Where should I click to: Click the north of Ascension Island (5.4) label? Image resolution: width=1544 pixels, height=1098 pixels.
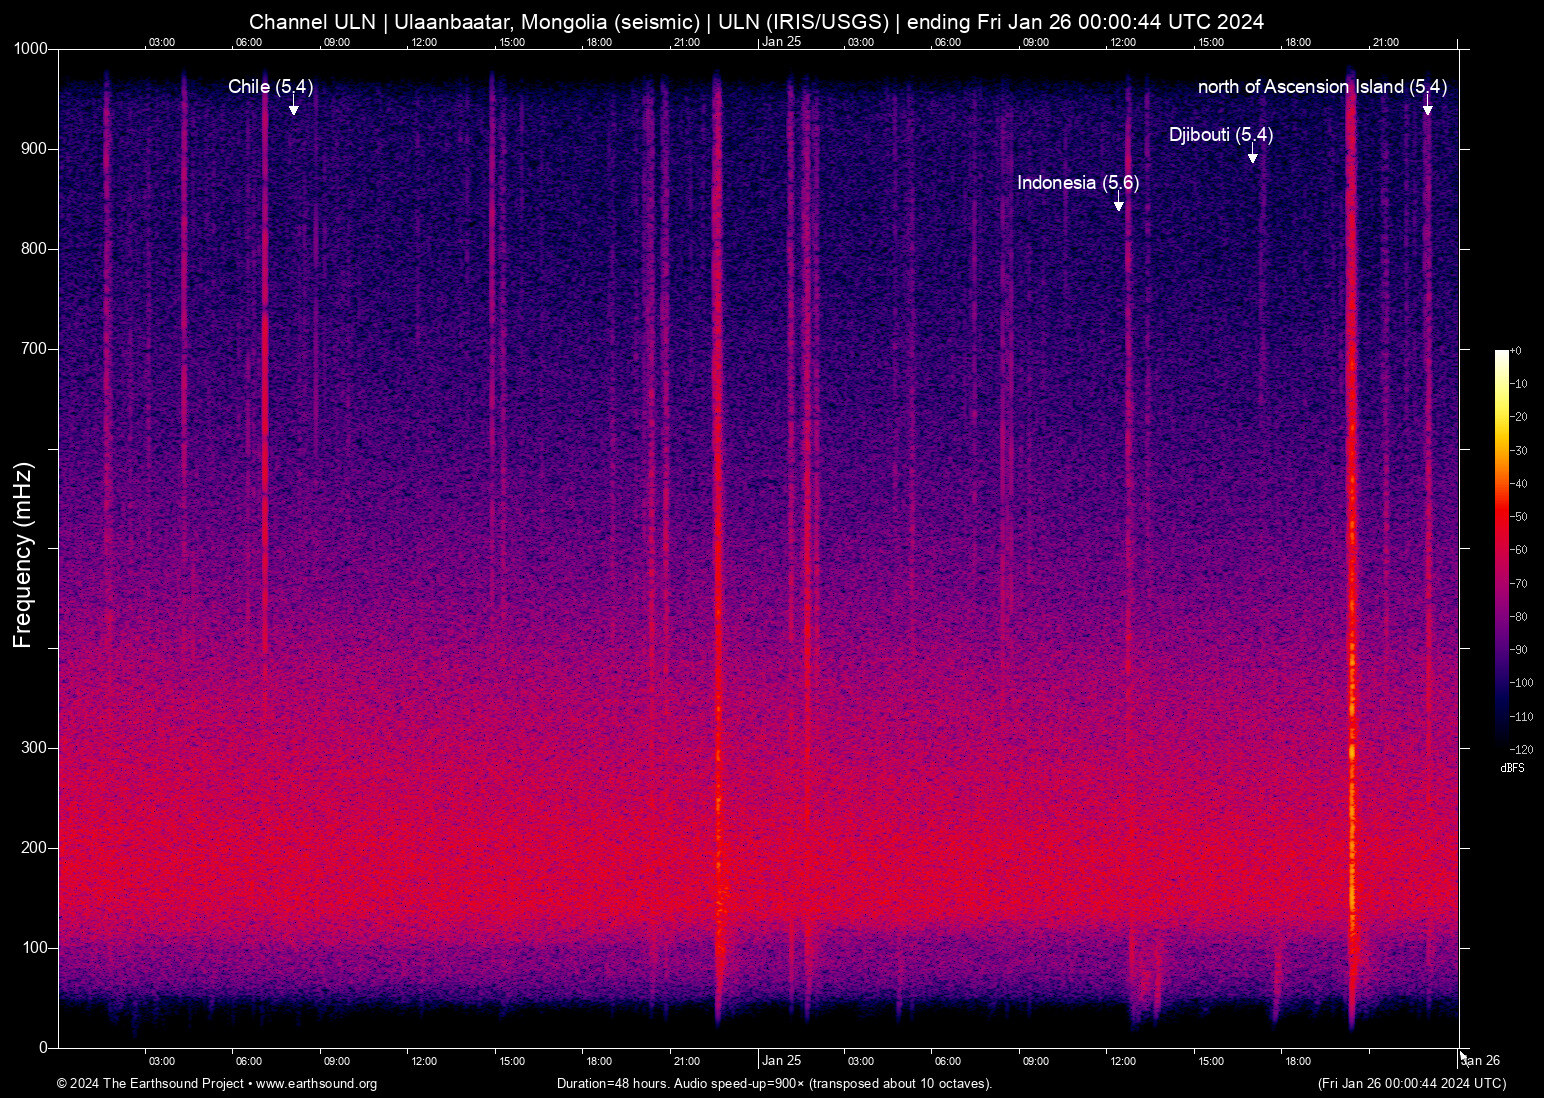[1321, 87]
